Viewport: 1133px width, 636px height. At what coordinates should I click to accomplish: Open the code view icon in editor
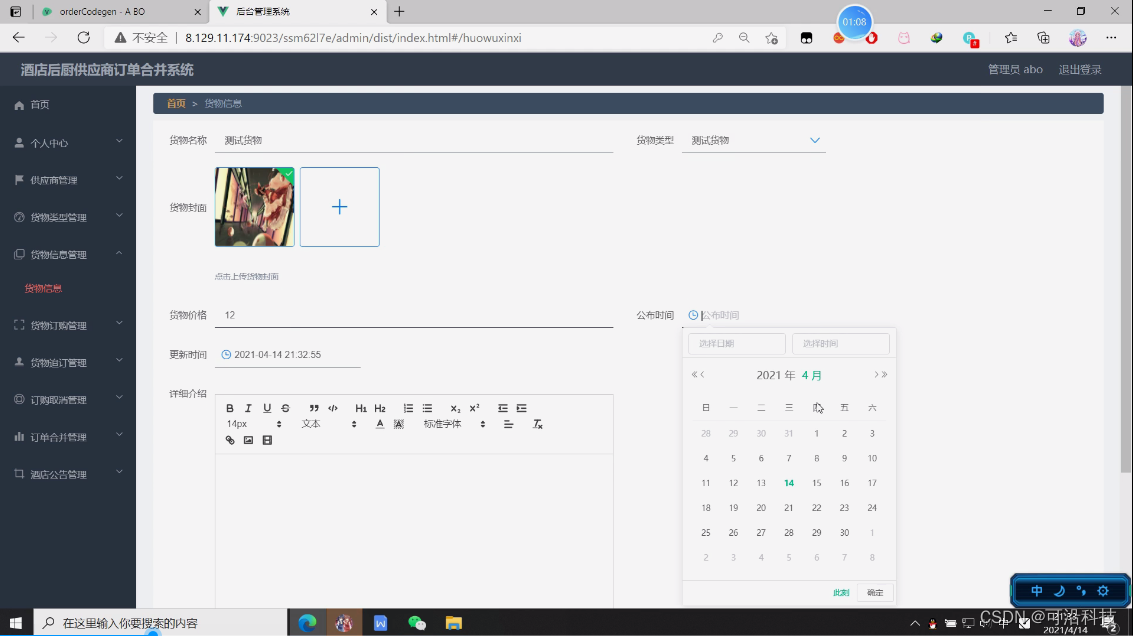[333, 409]
